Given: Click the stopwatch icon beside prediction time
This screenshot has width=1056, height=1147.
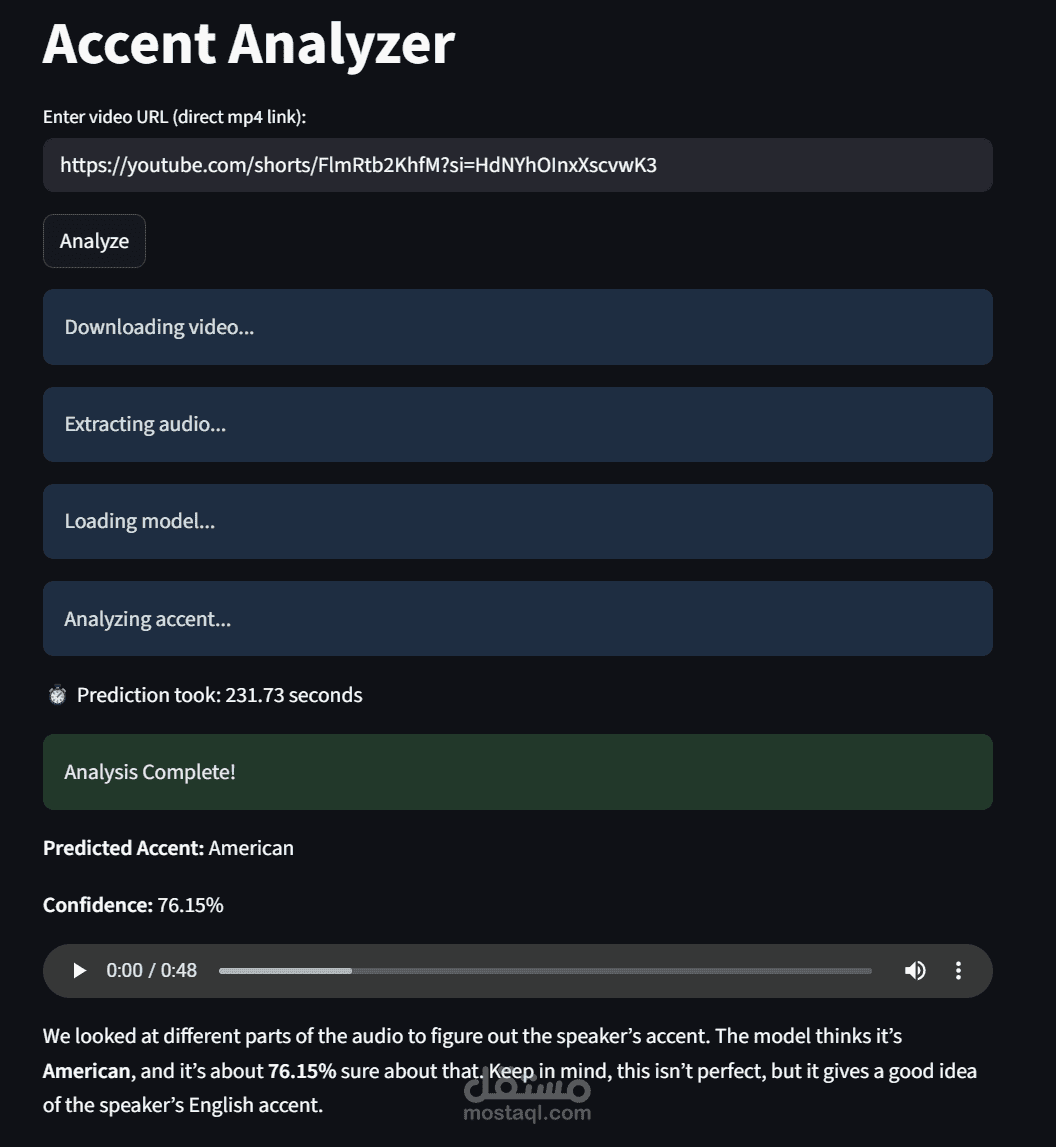Looking at the screenshot, I should [57, 695].
